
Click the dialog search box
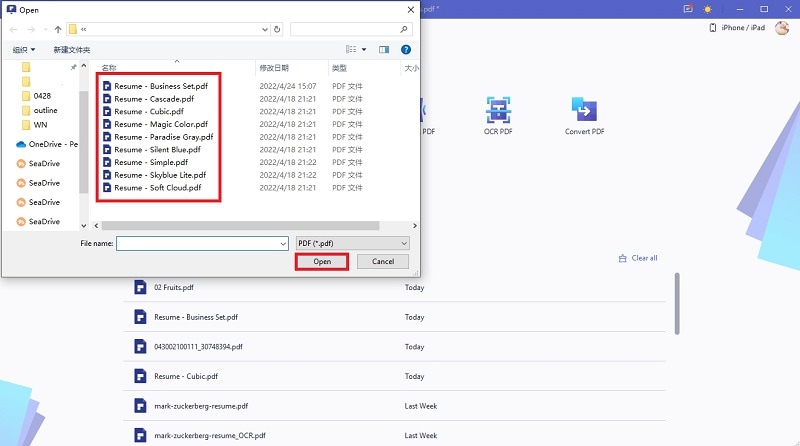pyautogui.click(x=351, y=30)
